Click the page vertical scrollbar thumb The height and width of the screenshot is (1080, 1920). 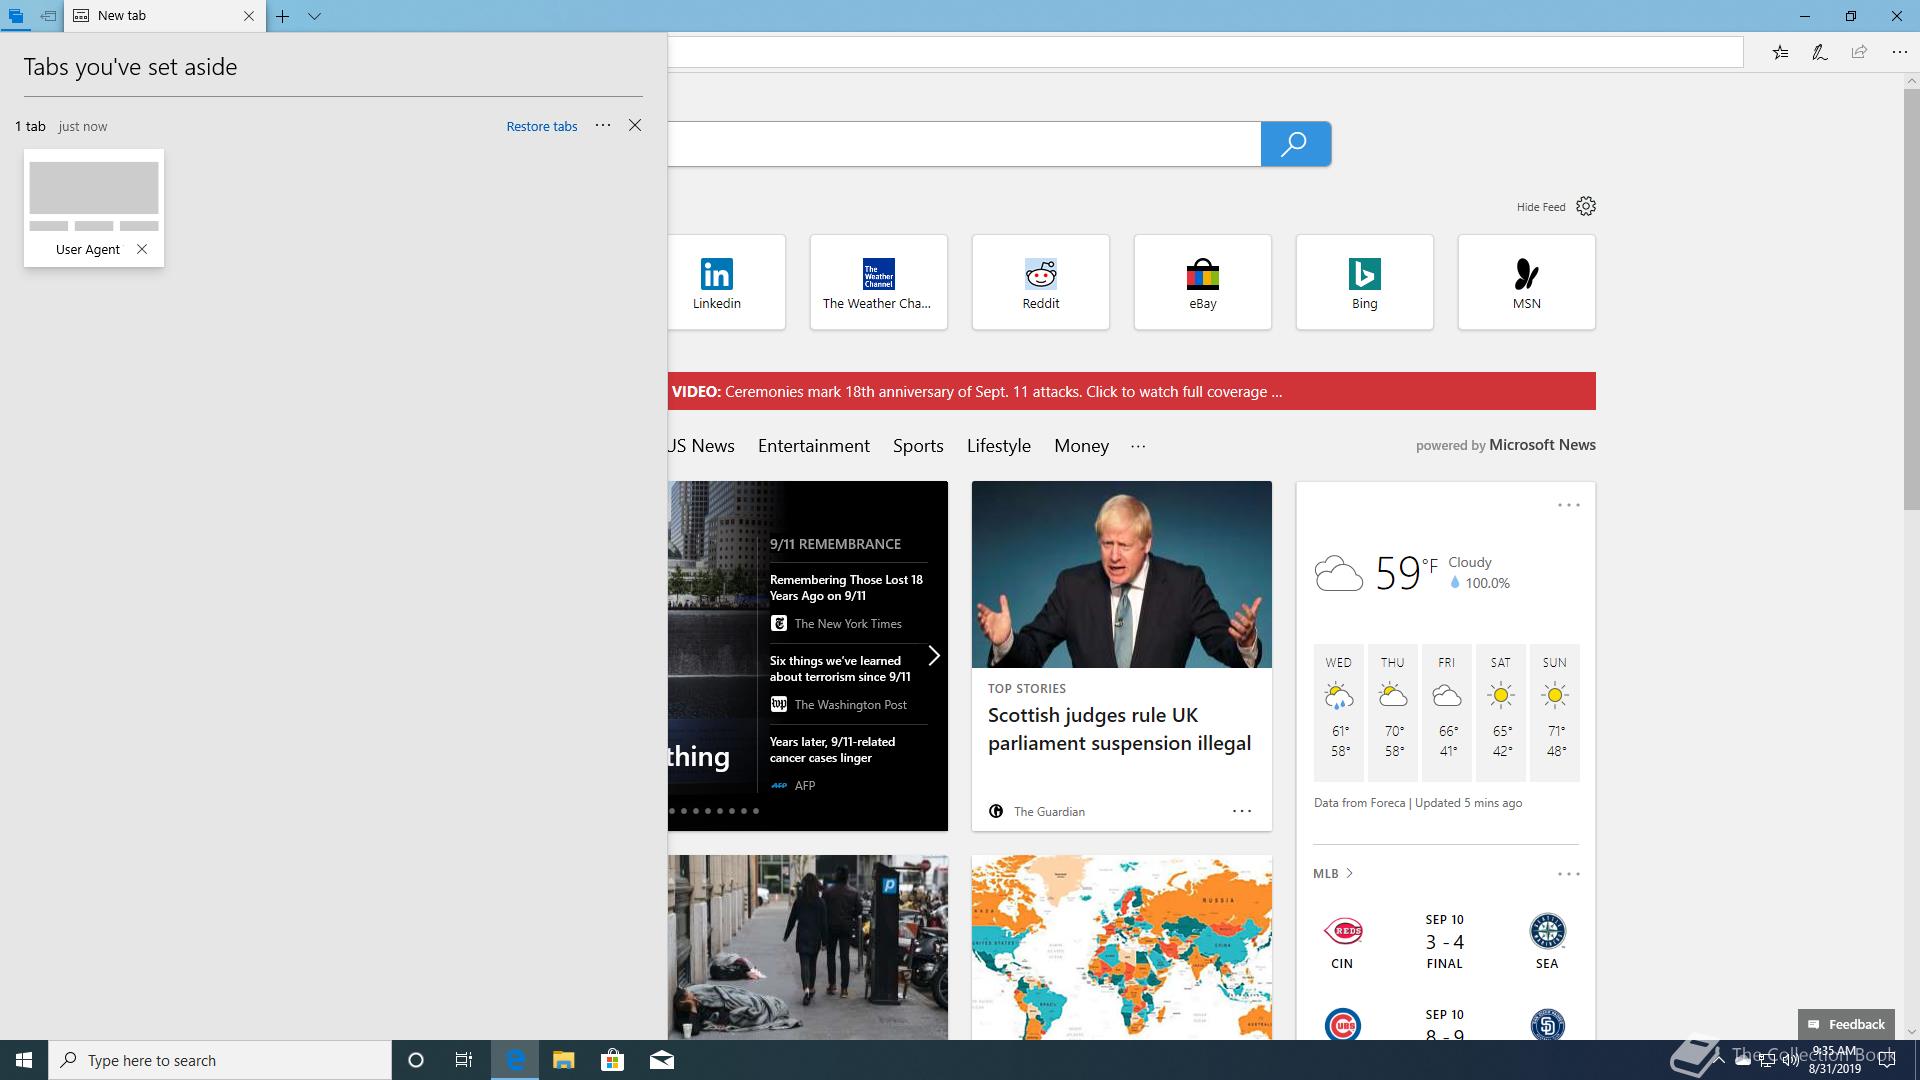(x=1911, y=300)
